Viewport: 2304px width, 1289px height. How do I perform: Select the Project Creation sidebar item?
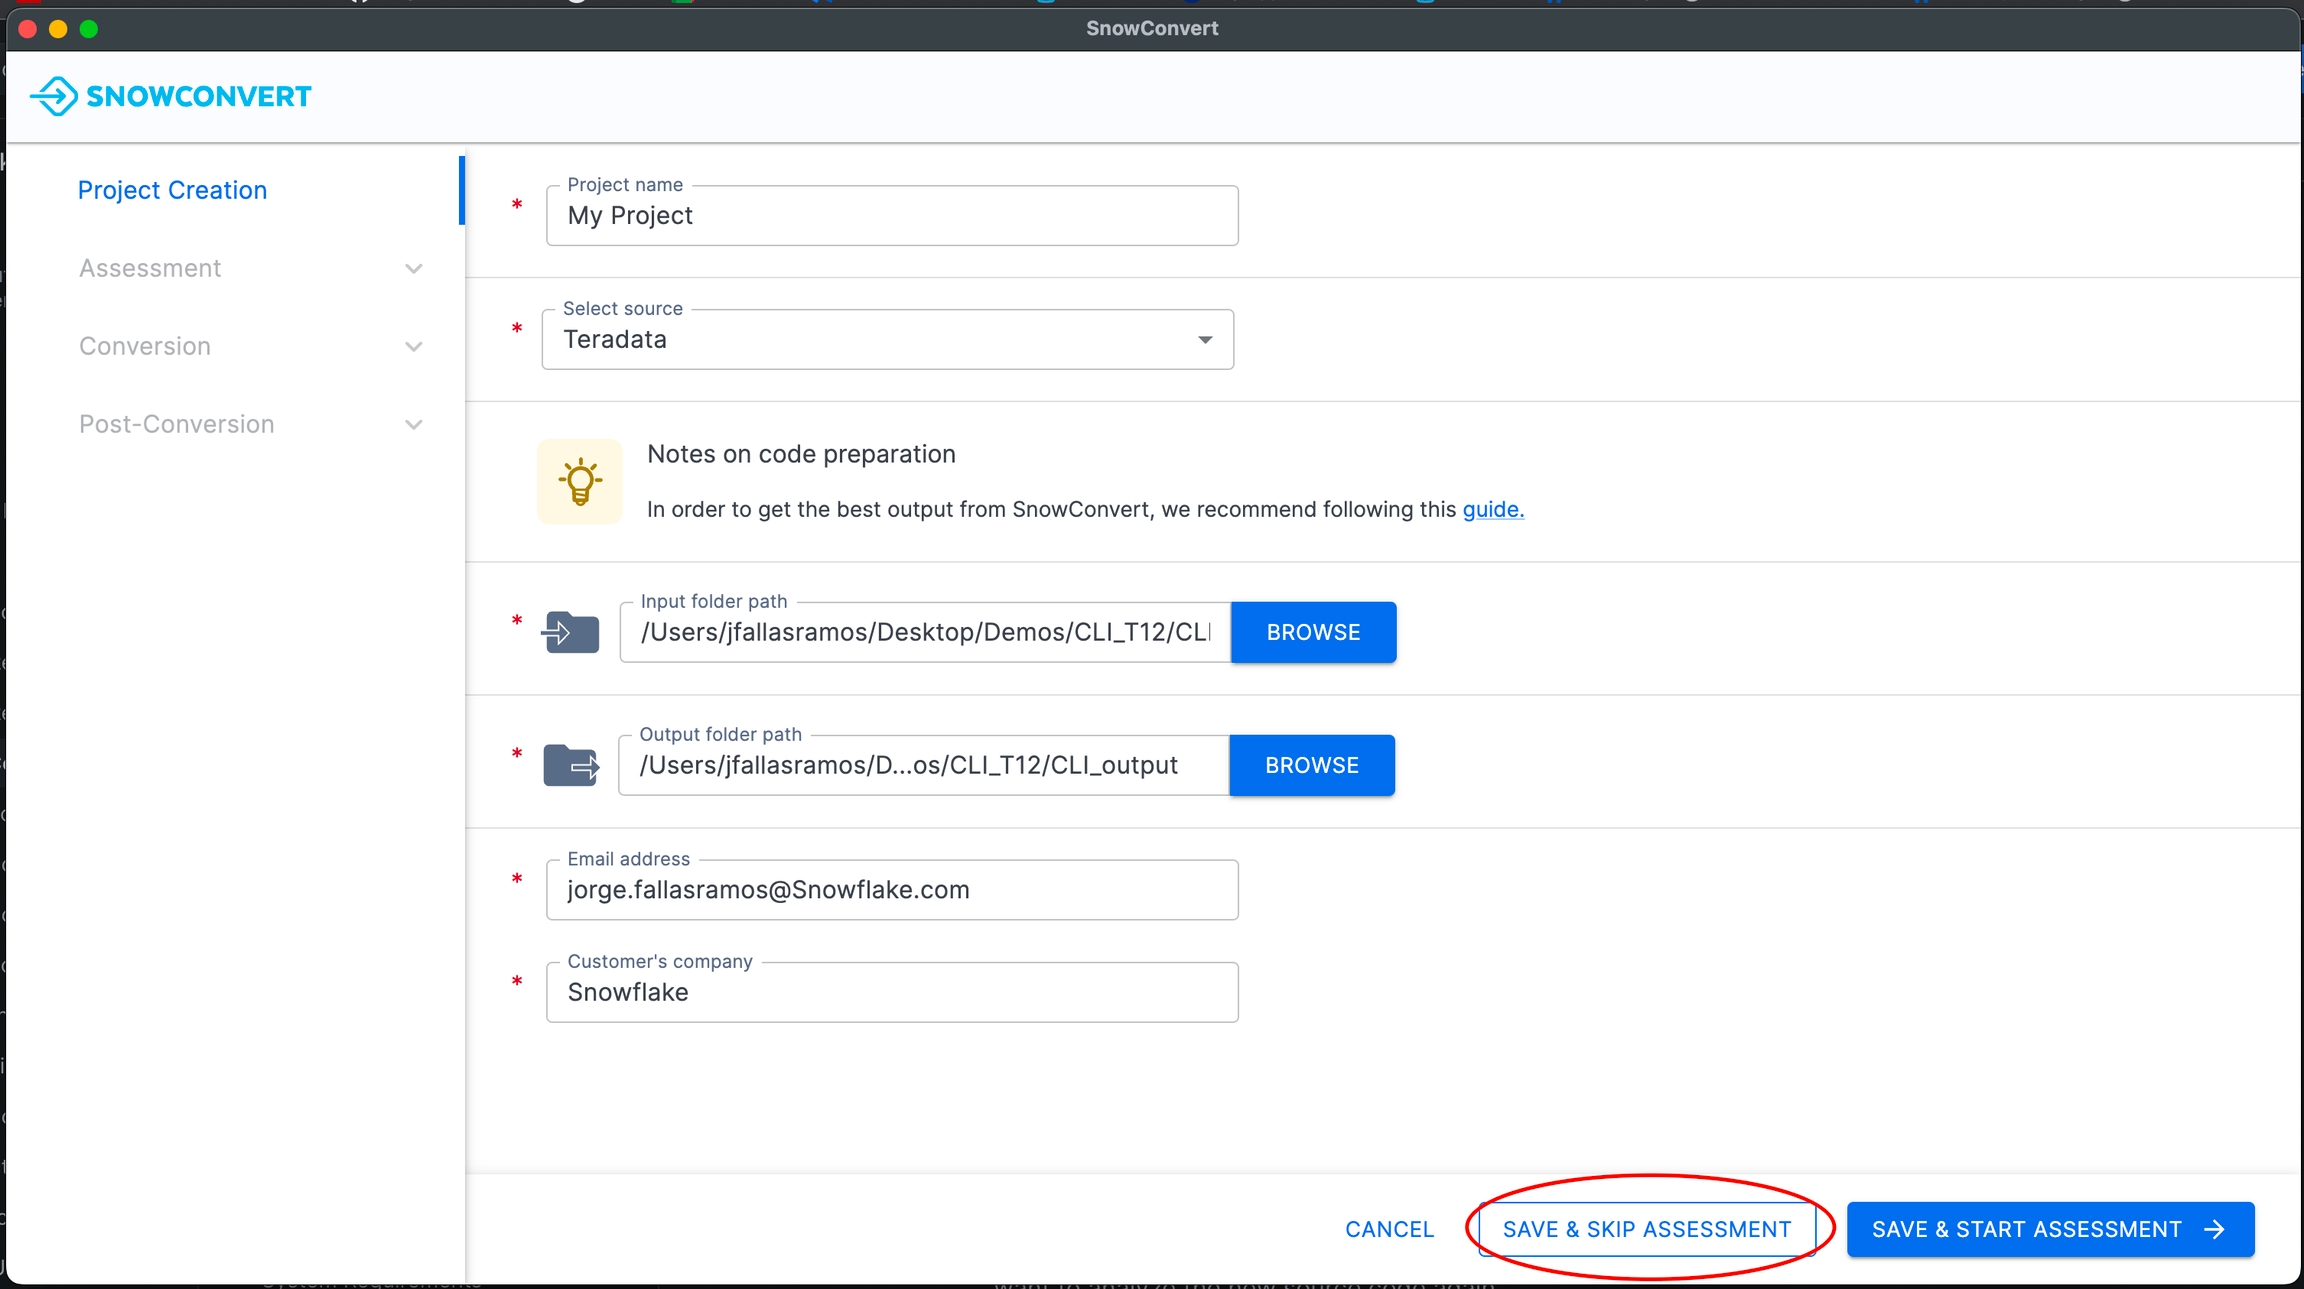(172, 190)
